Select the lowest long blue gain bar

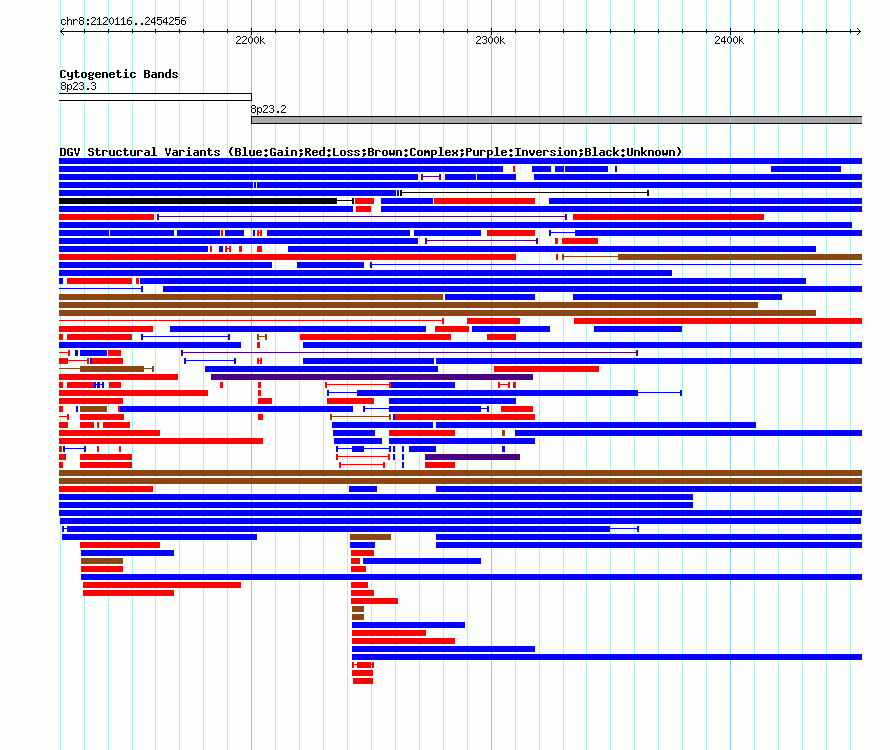[x=607, y=657]
